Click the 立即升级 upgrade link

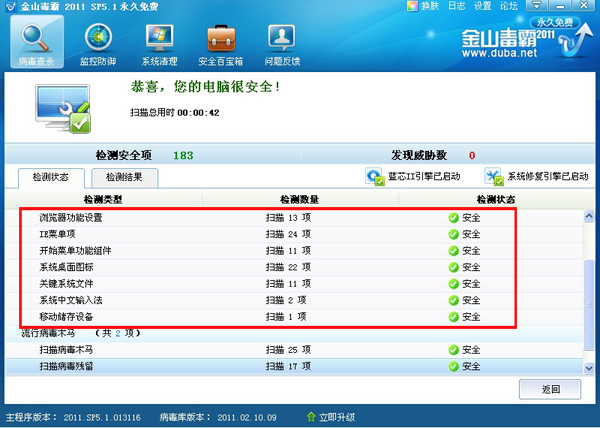pos(337,417)
